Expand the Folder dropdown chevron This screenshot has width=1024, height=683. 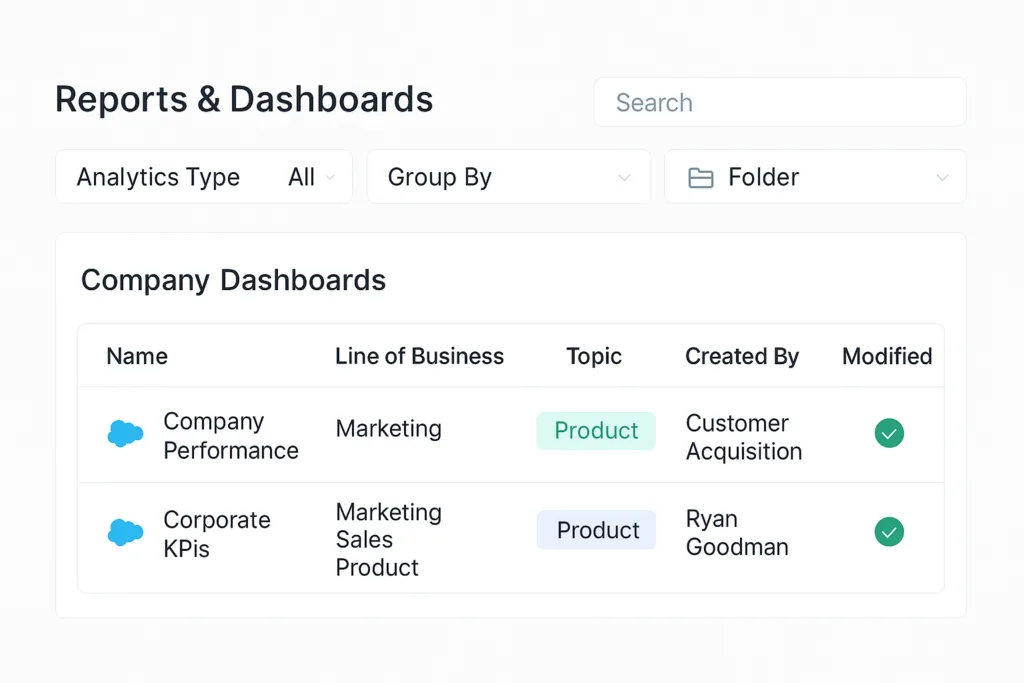[941, 178]
